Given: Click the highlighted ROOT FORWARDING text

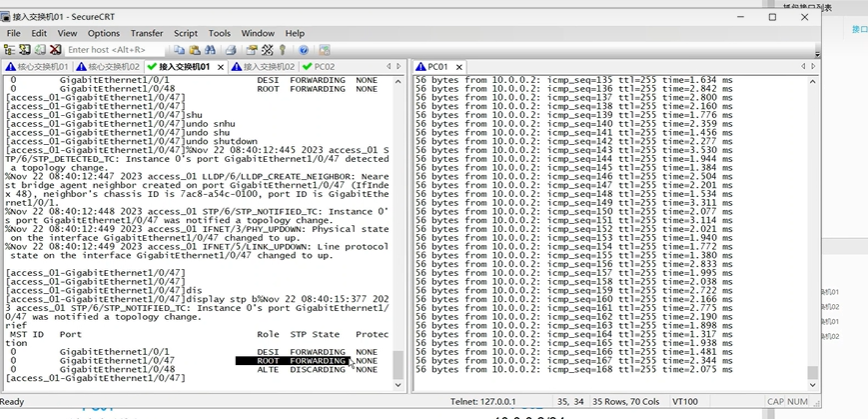Looking at the screenshot, I should click(292, 361).
